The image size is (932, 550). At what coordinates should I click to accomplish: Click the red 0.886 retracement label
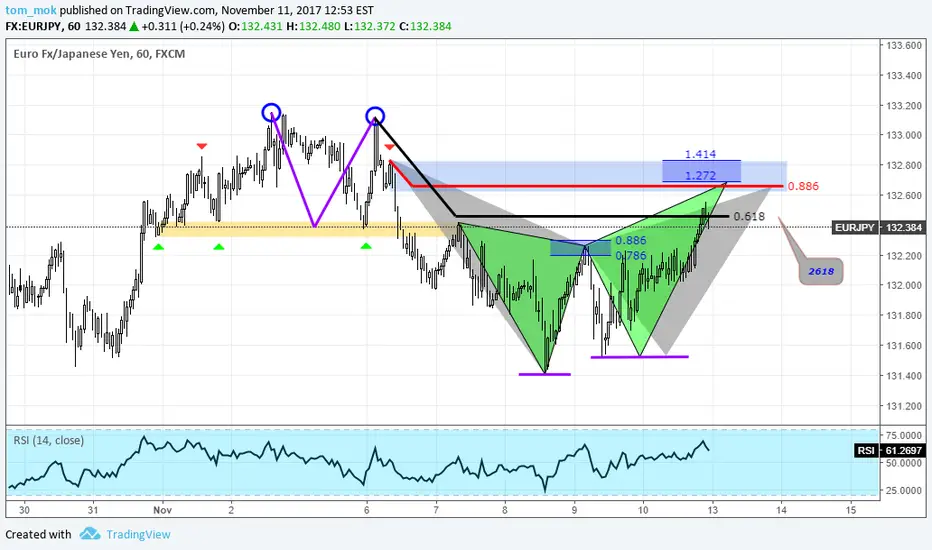tap(803, 186)
